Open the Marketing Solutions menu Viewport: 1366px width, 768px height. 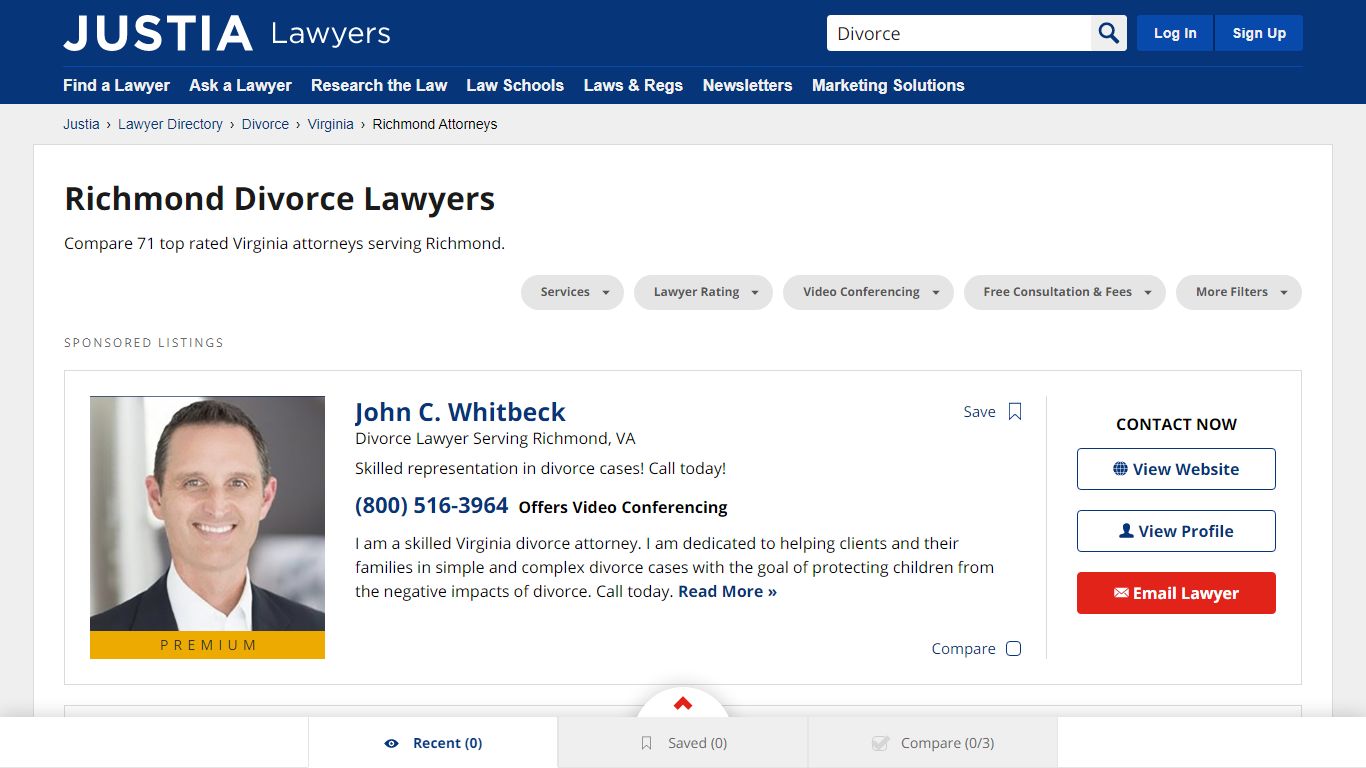tap(888, 85)
